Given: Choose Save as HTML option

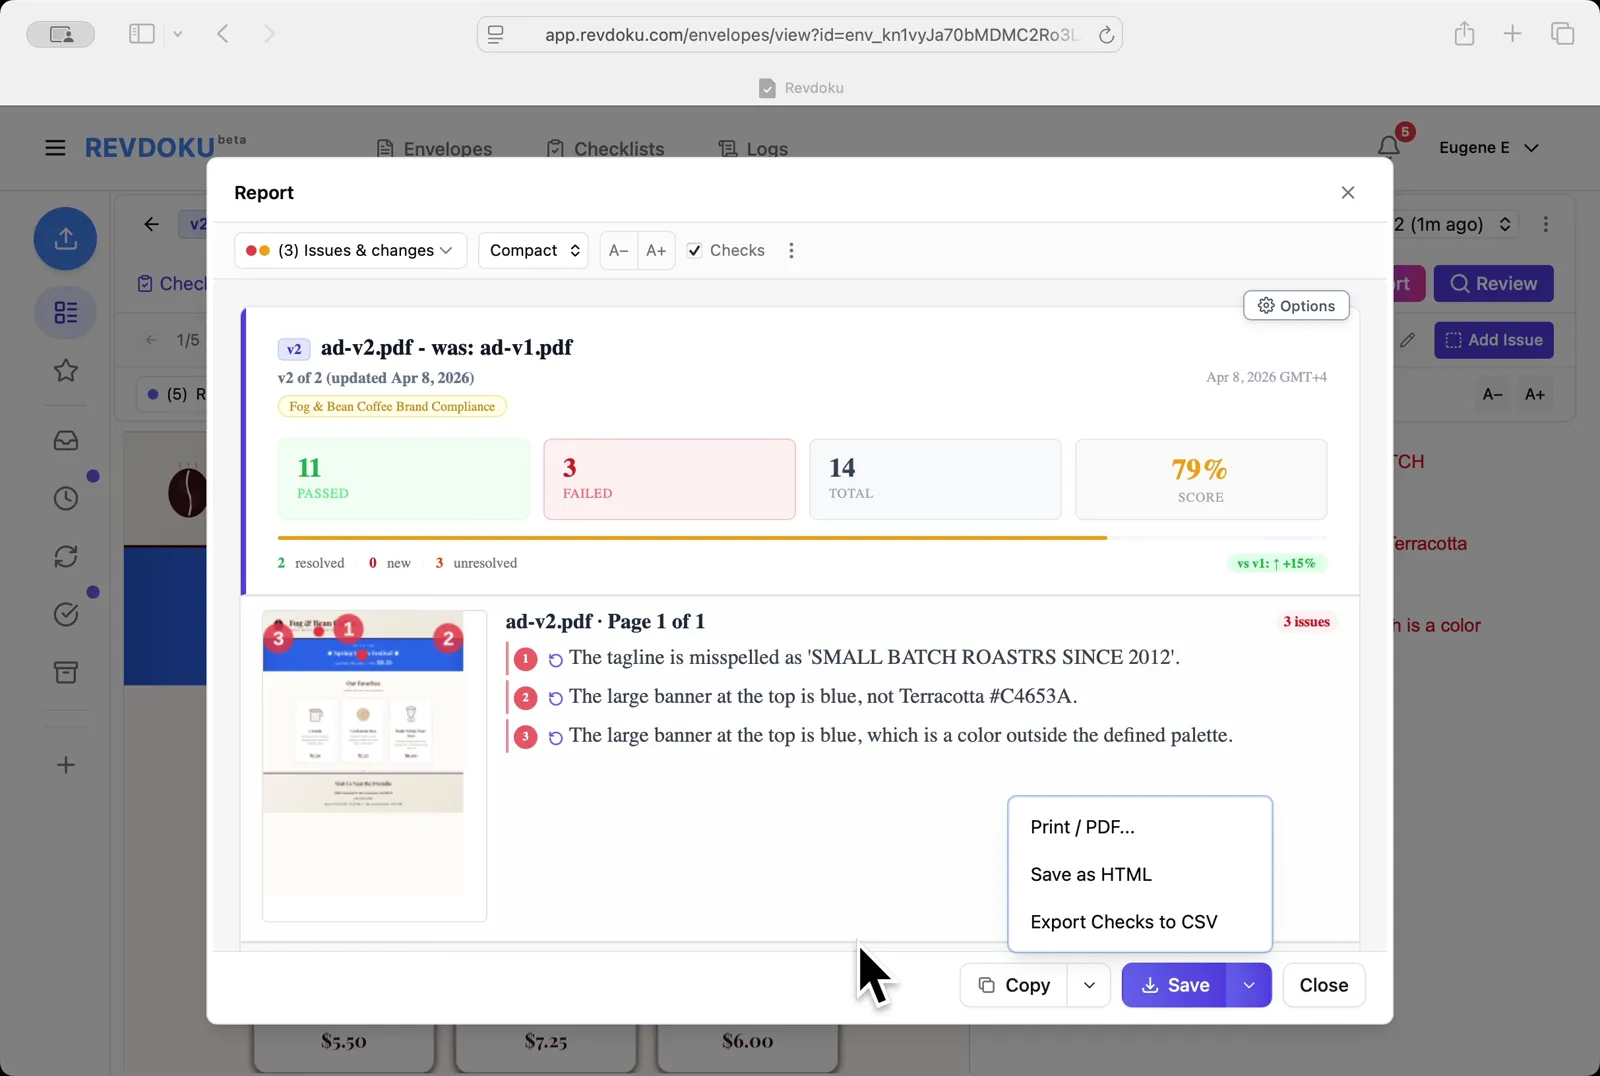Looking at the screenshot, I should coord(1090,874).
